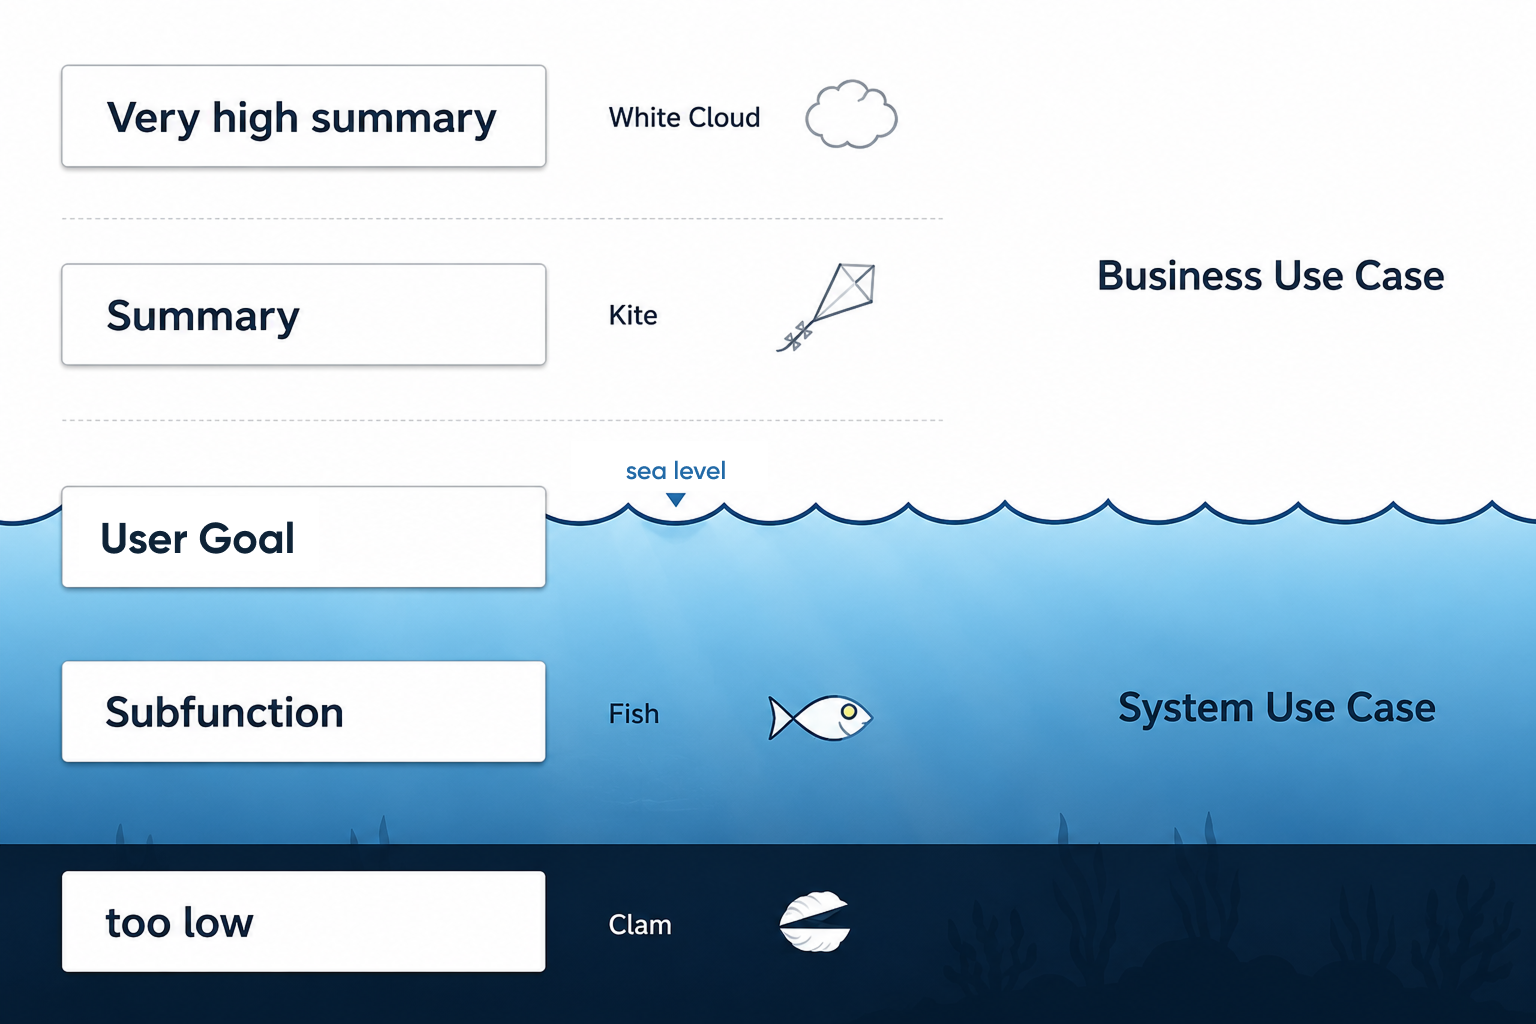The height and width of the screenshot is (1024, 1536).
Task: Select the Summary box
Action: pos(304,314)
